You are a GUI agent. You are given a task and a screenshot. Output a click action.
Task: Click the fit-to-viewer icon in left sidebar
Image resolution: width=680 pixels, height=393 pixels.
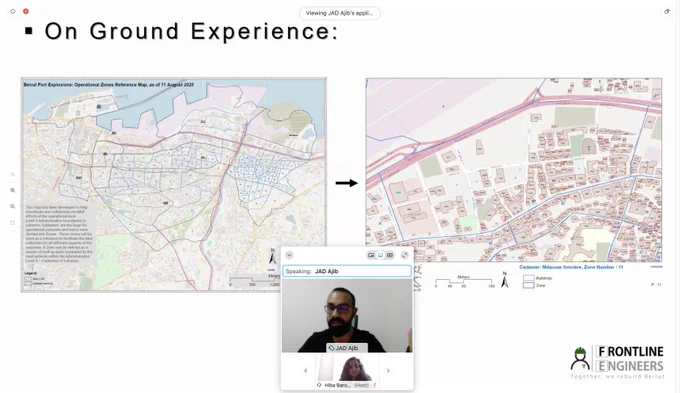click(x=13, y=223)
